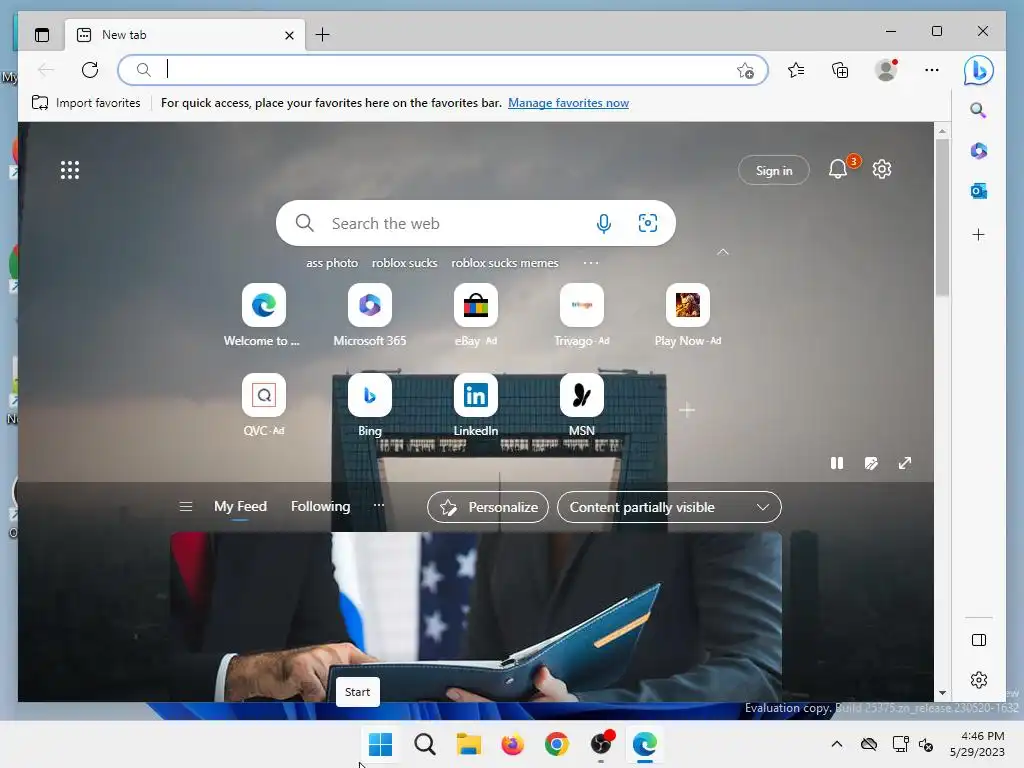Open the Collections icon
1024x768 pixels.
click(840, 70)
